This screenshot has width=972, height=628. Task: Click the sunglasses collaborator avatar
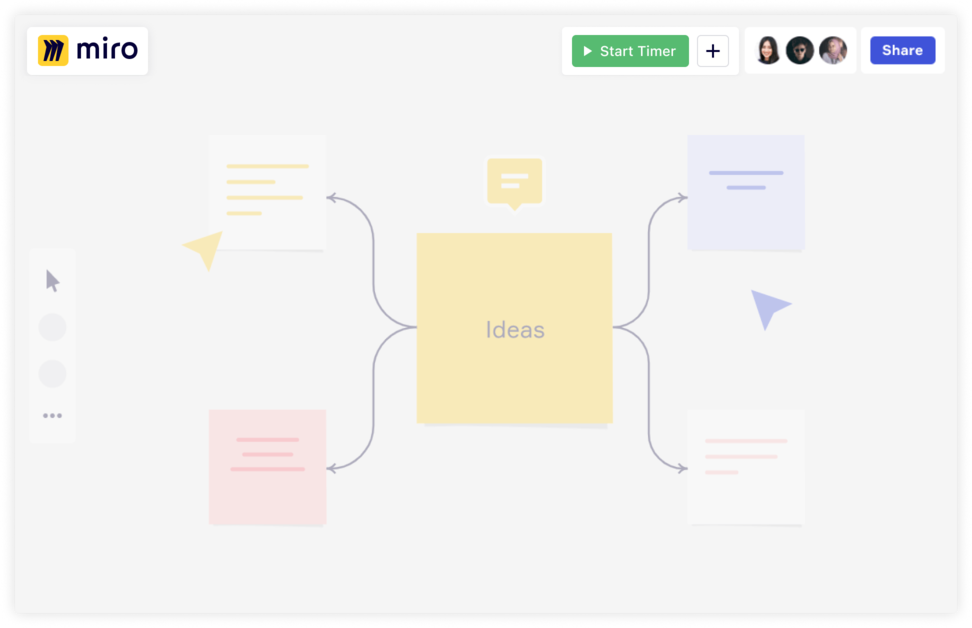800,50
